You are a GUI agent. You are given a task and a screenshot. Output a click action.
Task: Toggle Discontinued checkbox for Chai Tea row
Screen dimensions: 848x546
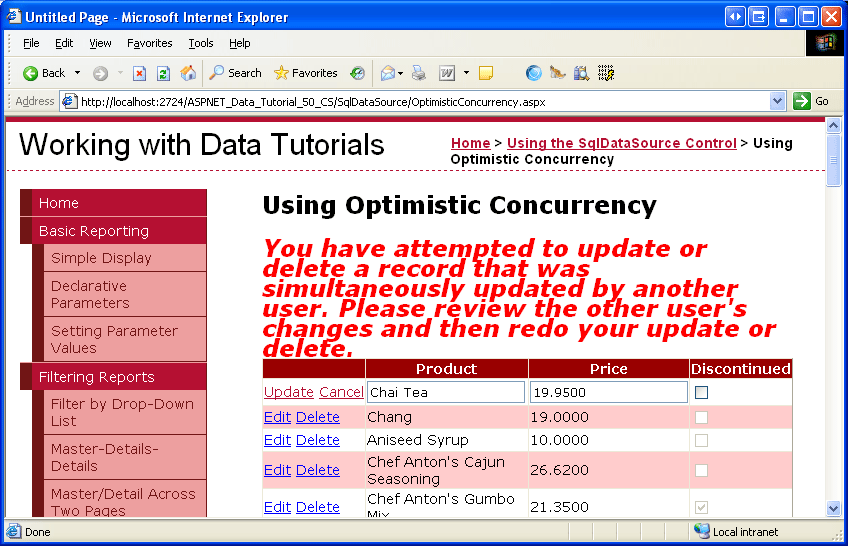pos(701,392)
